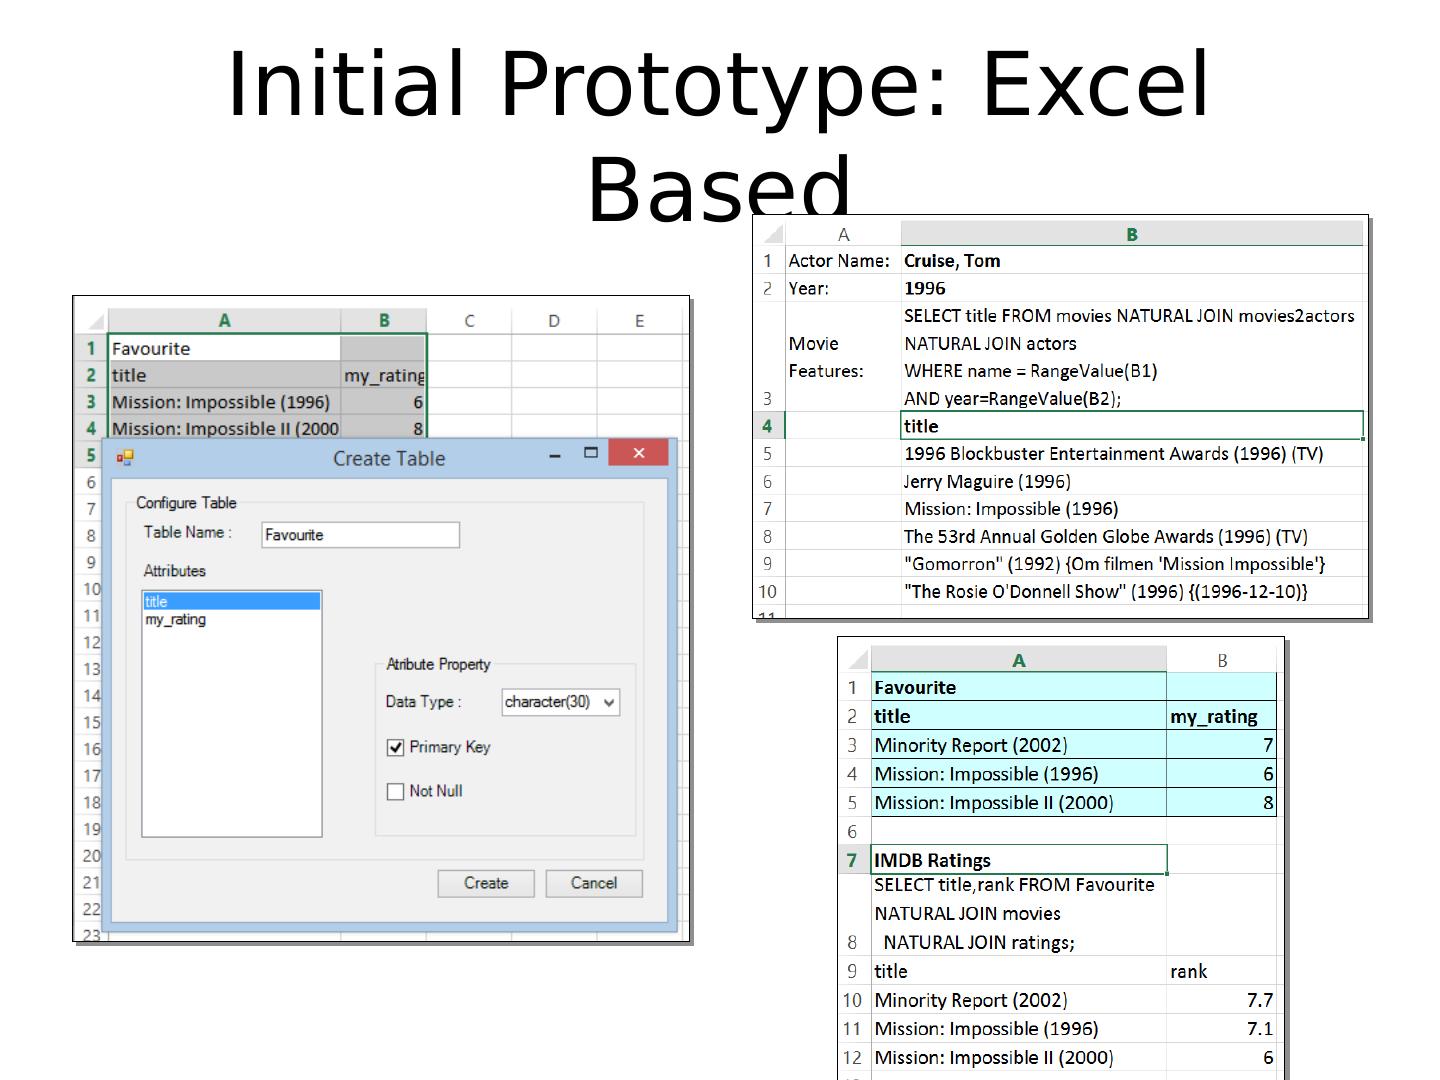Enable the Not Null checkbox
Screen dimensions: 1440x1080
tap(396, 792)
